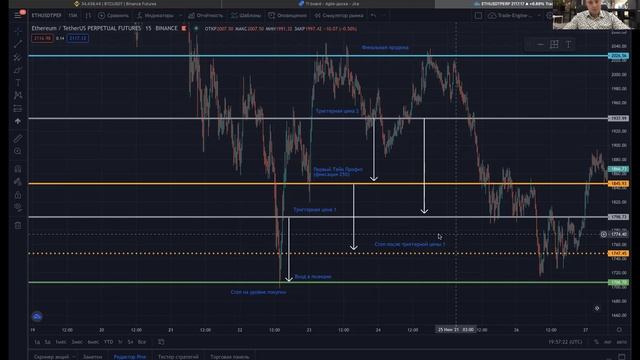Click the solid orange price label on axis
The height and width of the screenshot is (360, 640).
coord(618,184)
